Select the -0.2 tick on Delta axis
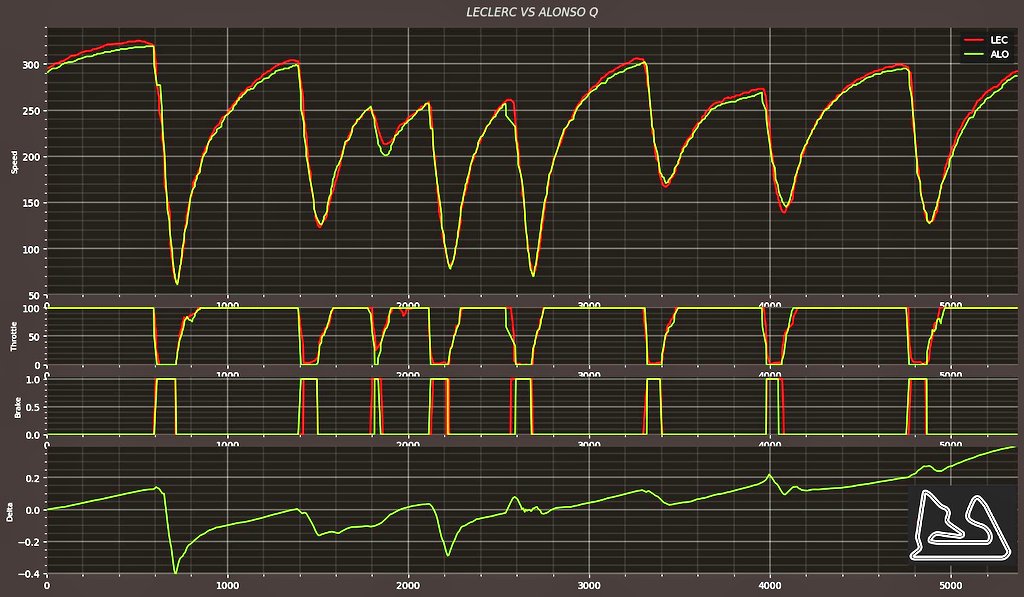 pyautogui.click(x=31, y=542)
